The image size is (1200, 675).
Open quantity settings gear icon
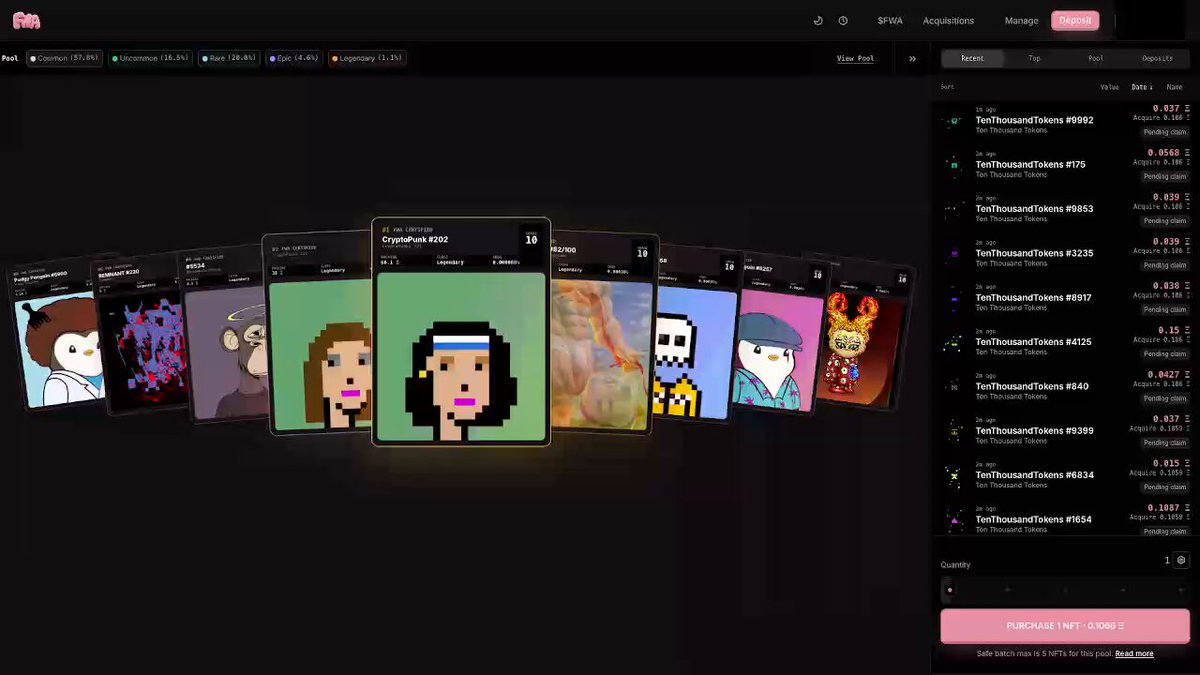coord(1181,561)
